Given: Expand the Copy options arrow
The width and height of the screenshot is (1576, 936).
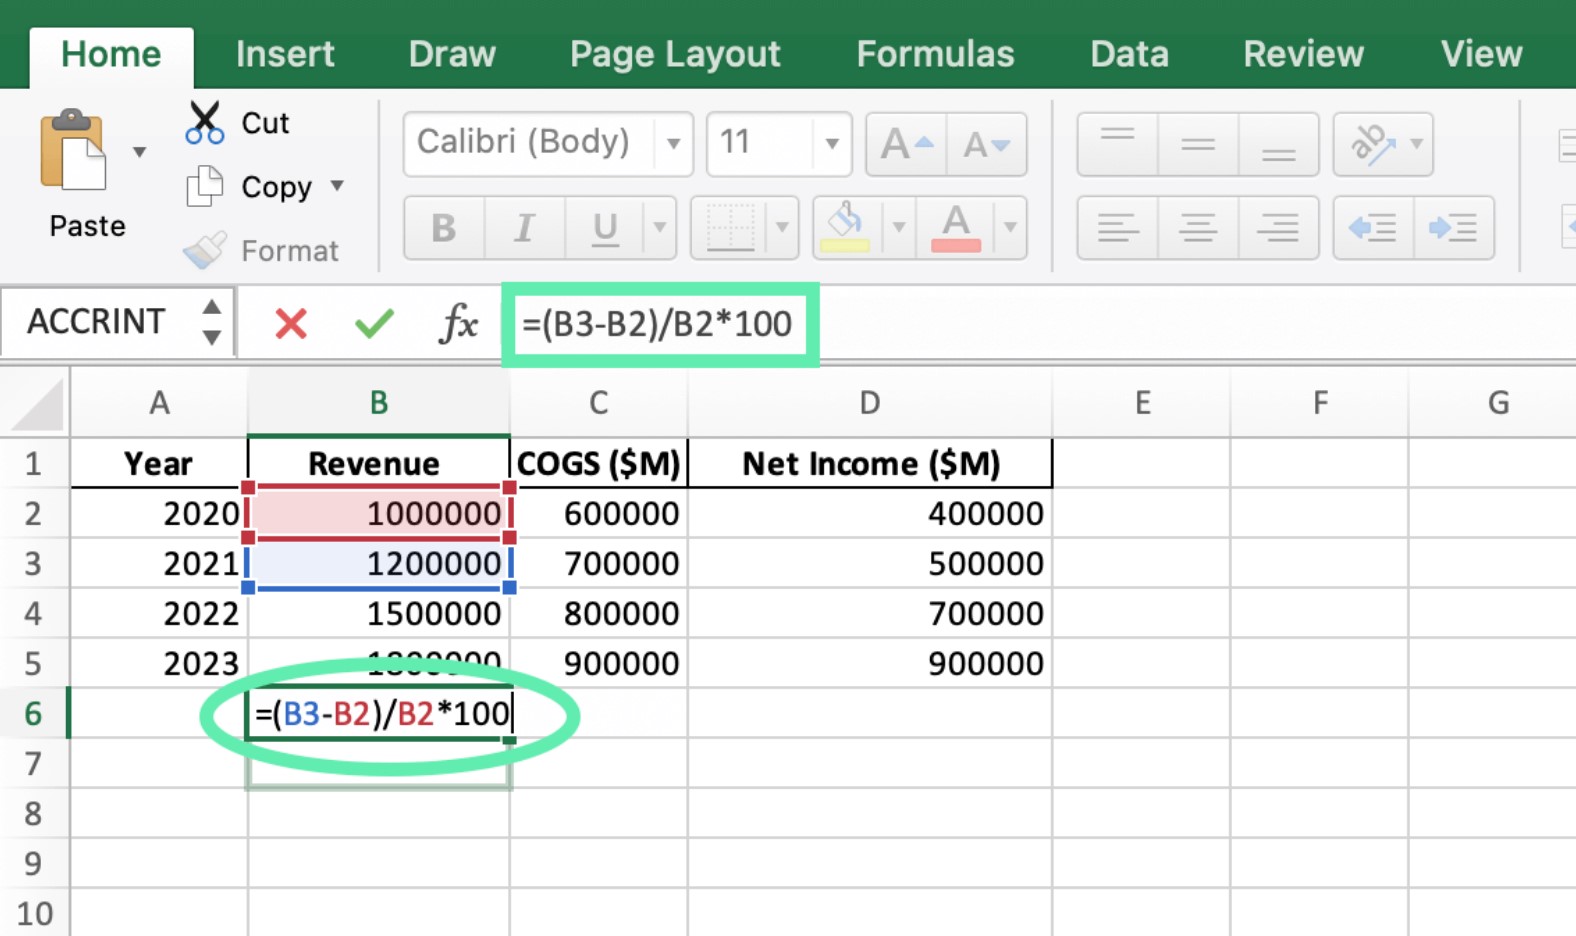Looking at the screenshot, I should click(x=338, y=185).
